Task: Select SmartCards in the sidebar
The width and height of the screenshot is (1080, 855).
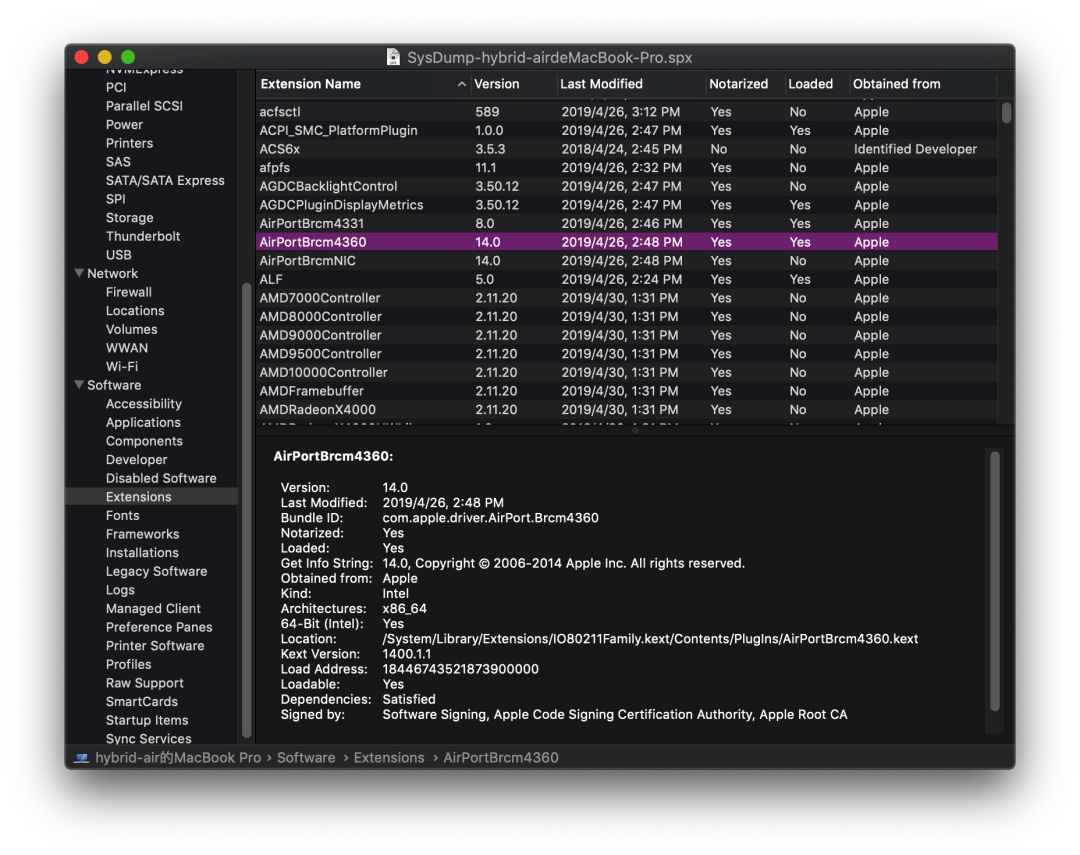Action: (142, 701)
